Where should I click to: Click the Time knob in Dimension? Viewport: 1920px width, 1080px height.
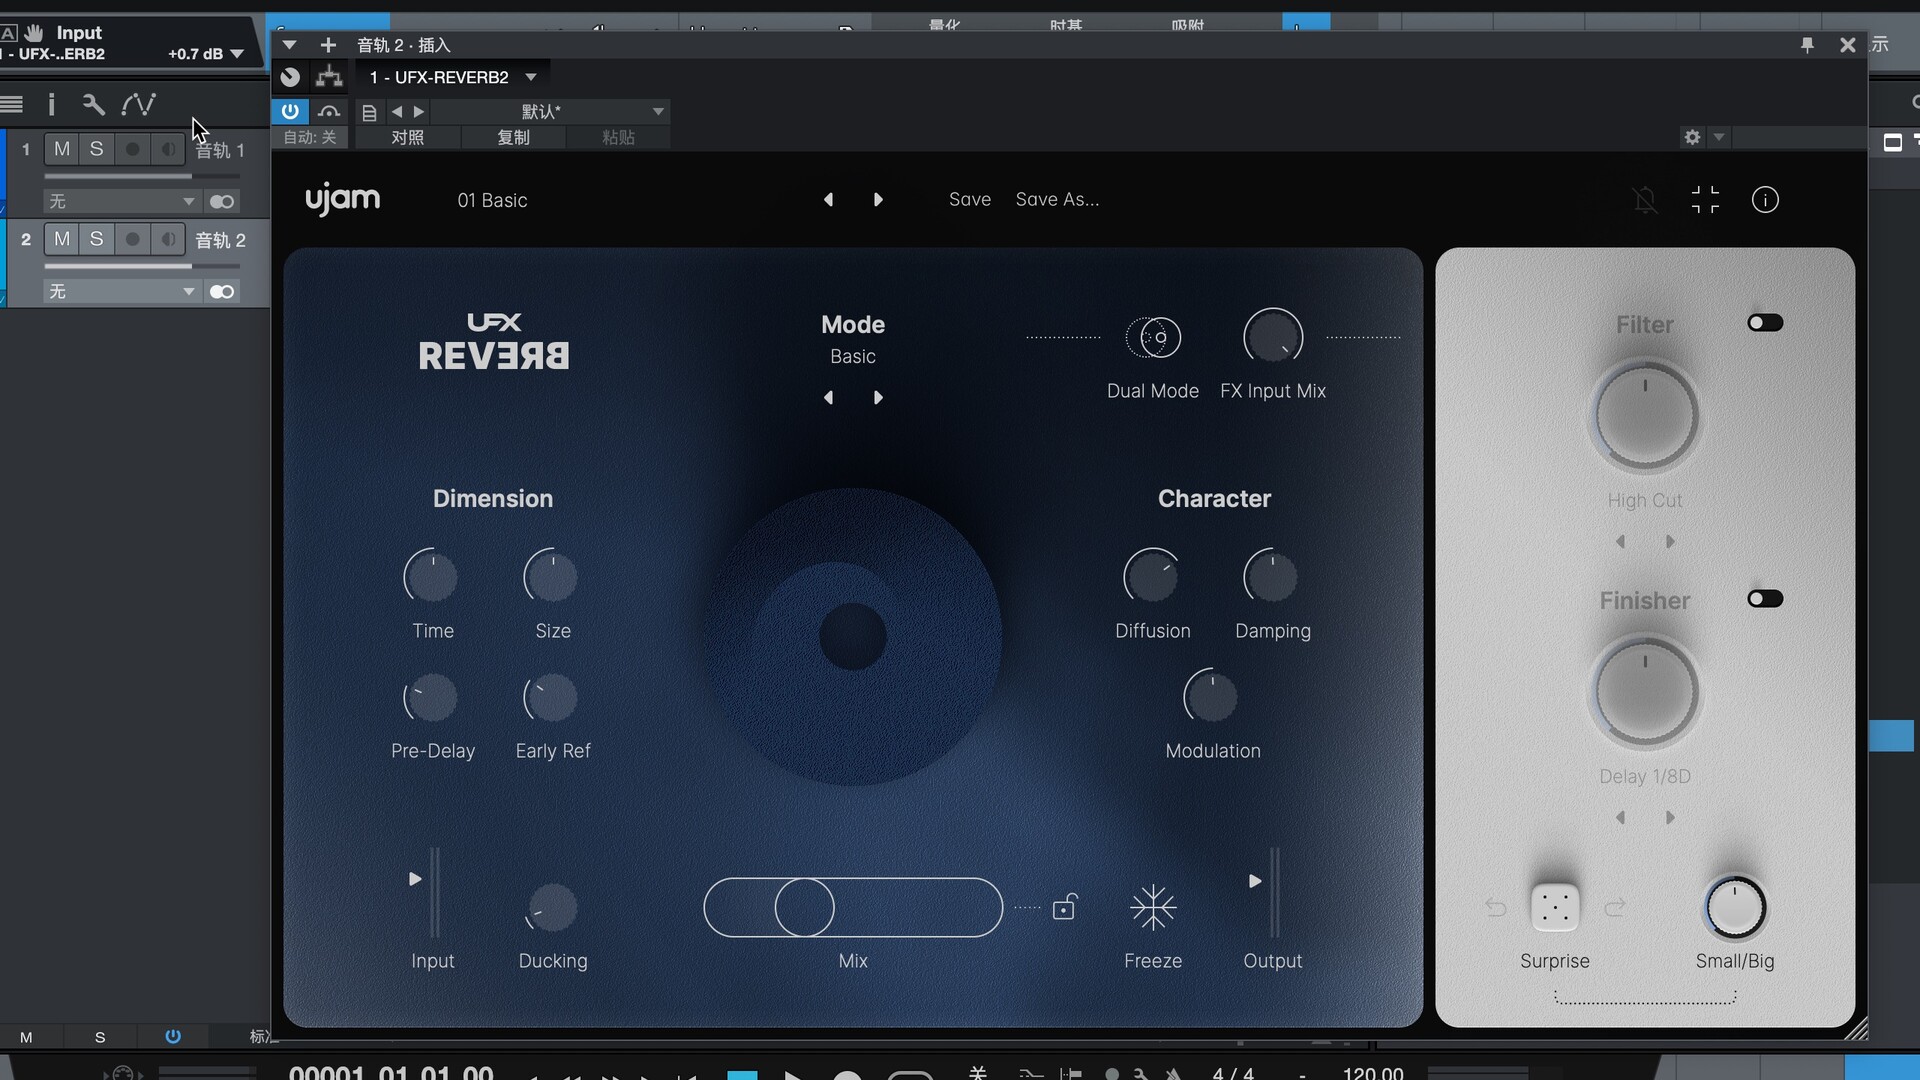(x=432, y=577)
